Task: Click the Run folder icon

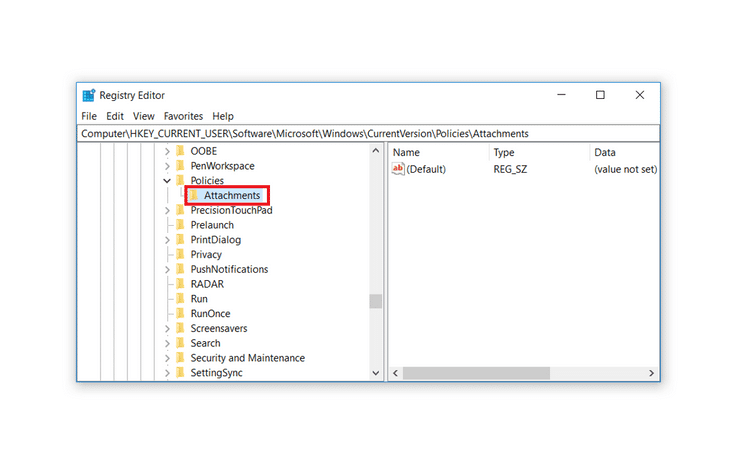Action: coord(180,299)
